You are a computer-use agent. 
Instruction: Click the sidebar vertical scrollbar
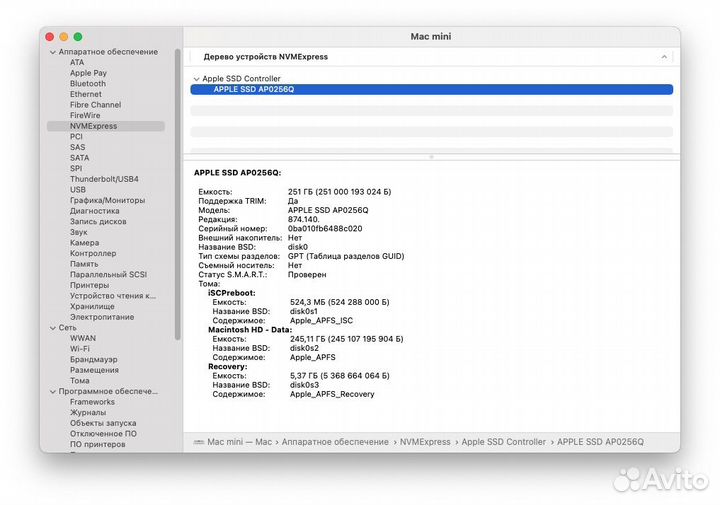(178, 194)
